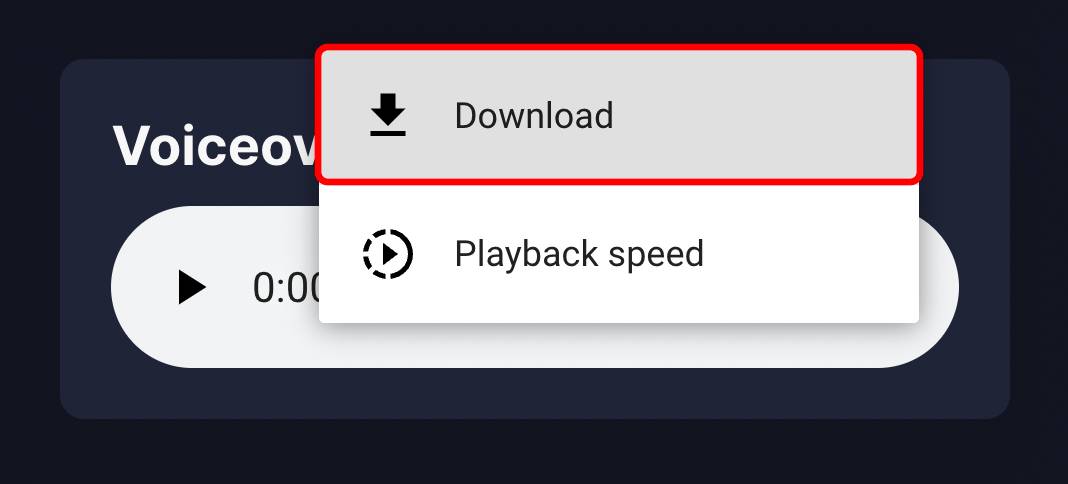
Task: Click the Download arrow icon
Action: (x=388, y=115)
